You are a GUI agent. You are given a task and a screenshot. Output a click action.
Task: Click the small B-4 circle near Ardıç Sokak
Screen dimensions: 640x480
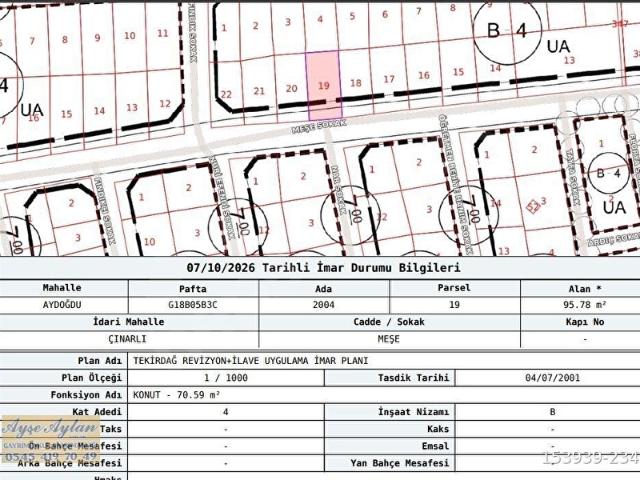pos(609,173)
